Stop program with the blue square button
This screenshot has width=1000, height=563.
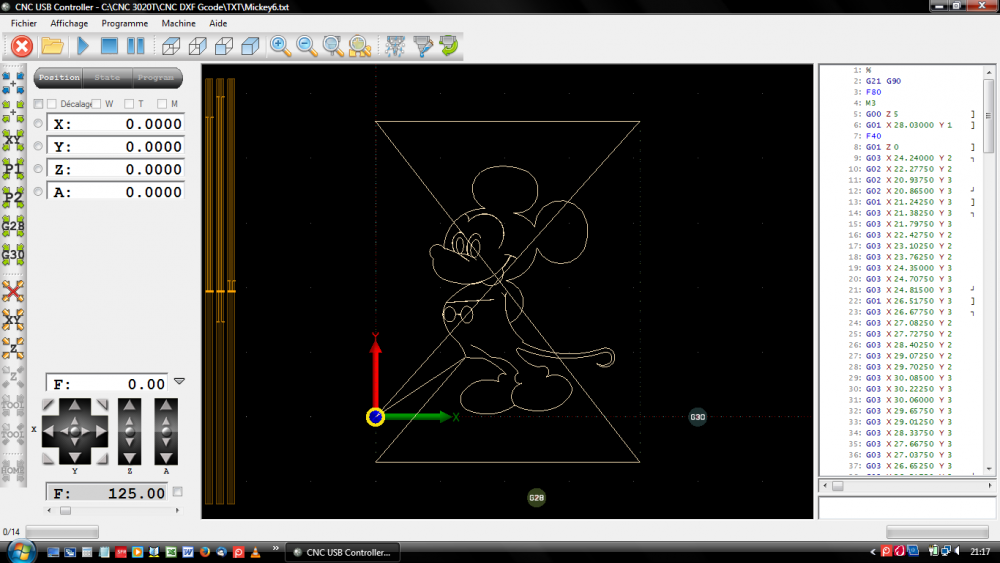coord(109,46)
